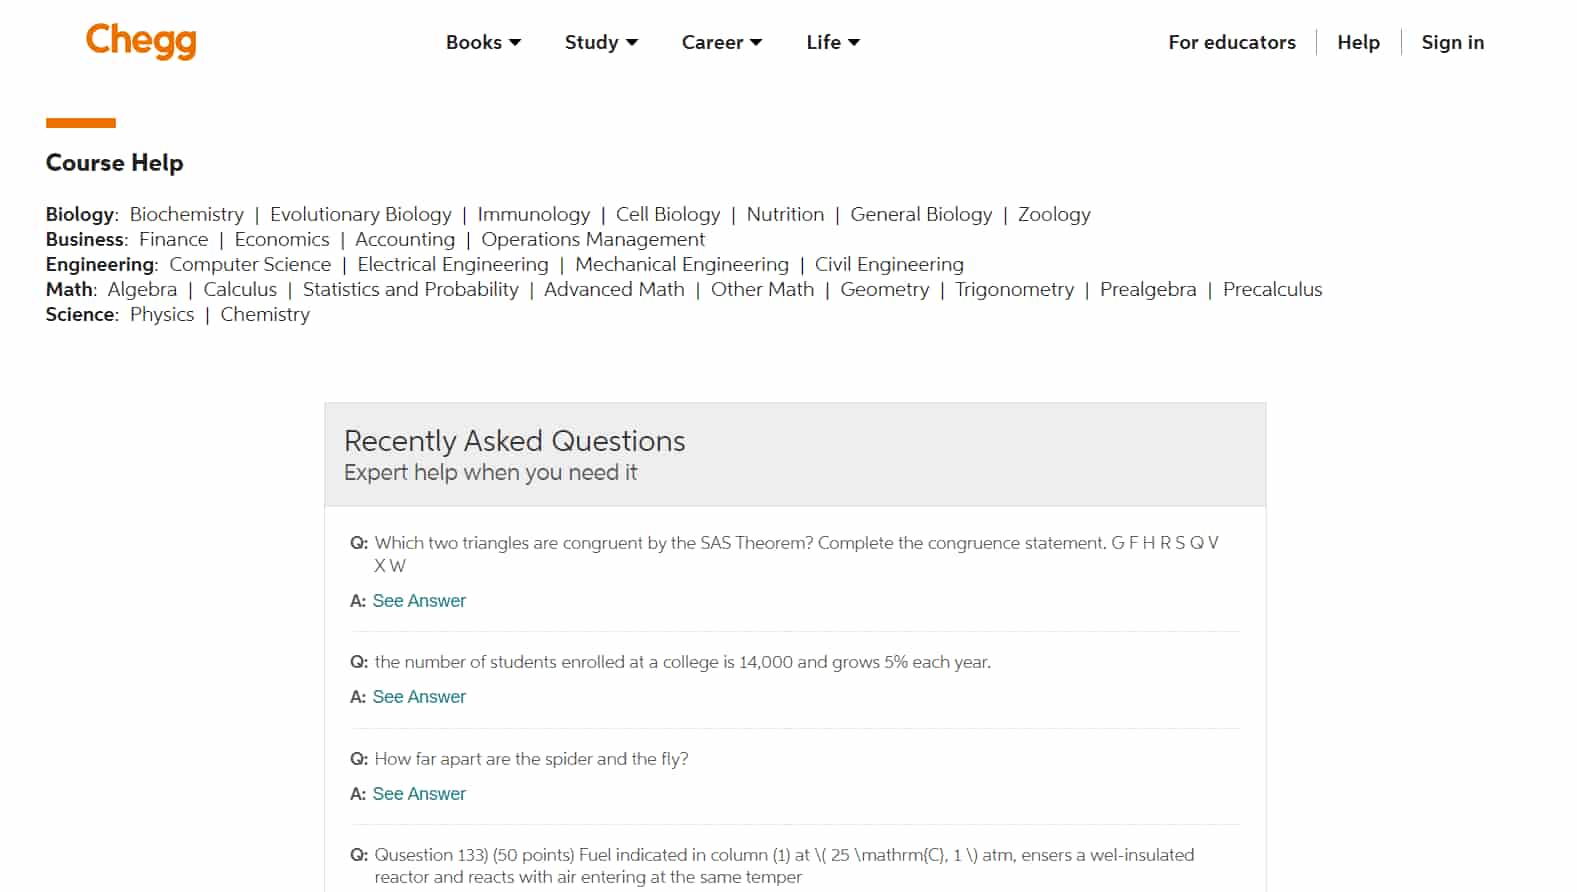Open the Help page

click(1358, 42)
